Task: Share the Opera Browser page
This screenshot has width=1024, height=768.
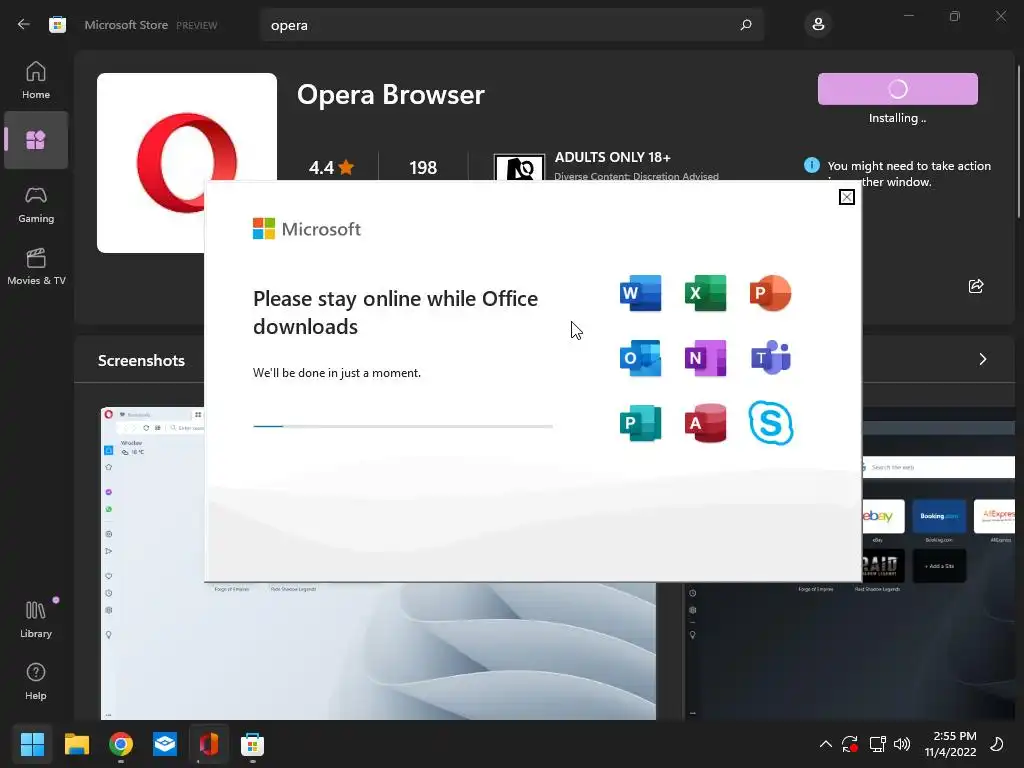Action: (x=976, y=286)
